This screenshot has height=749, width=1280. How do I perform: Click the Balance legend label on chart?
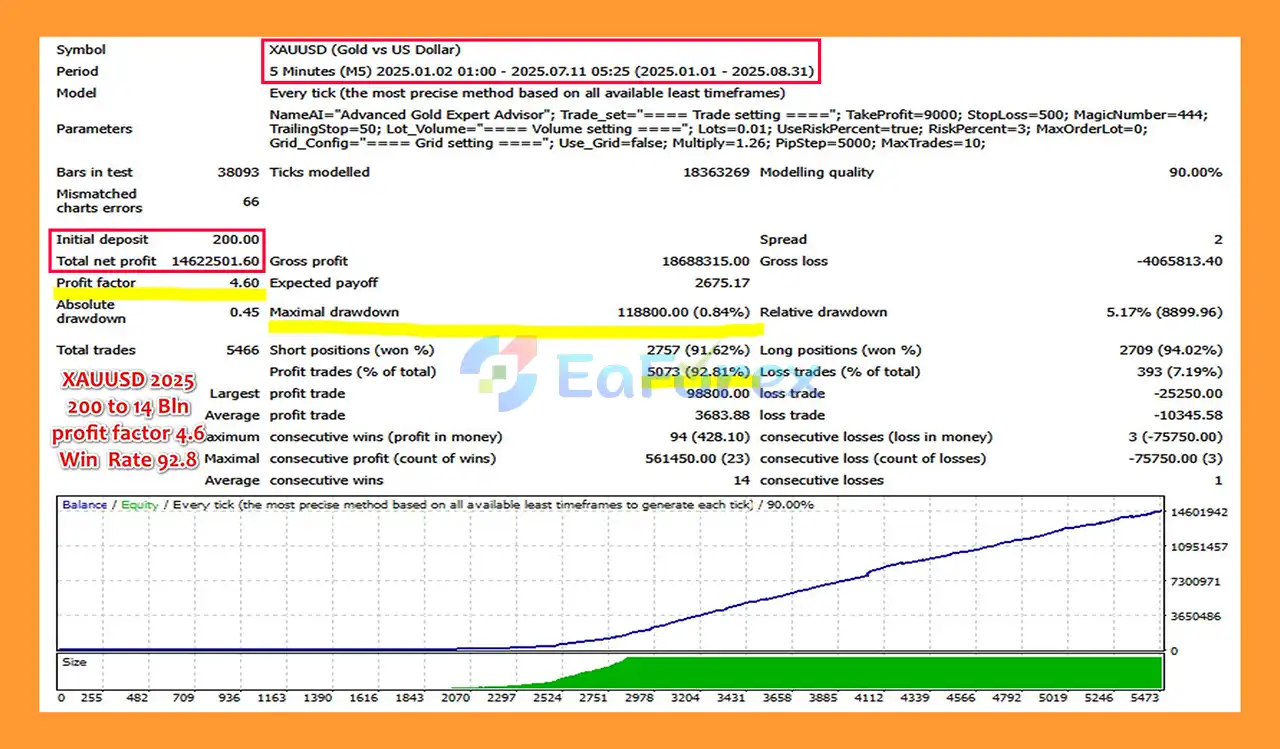[85, 505]
